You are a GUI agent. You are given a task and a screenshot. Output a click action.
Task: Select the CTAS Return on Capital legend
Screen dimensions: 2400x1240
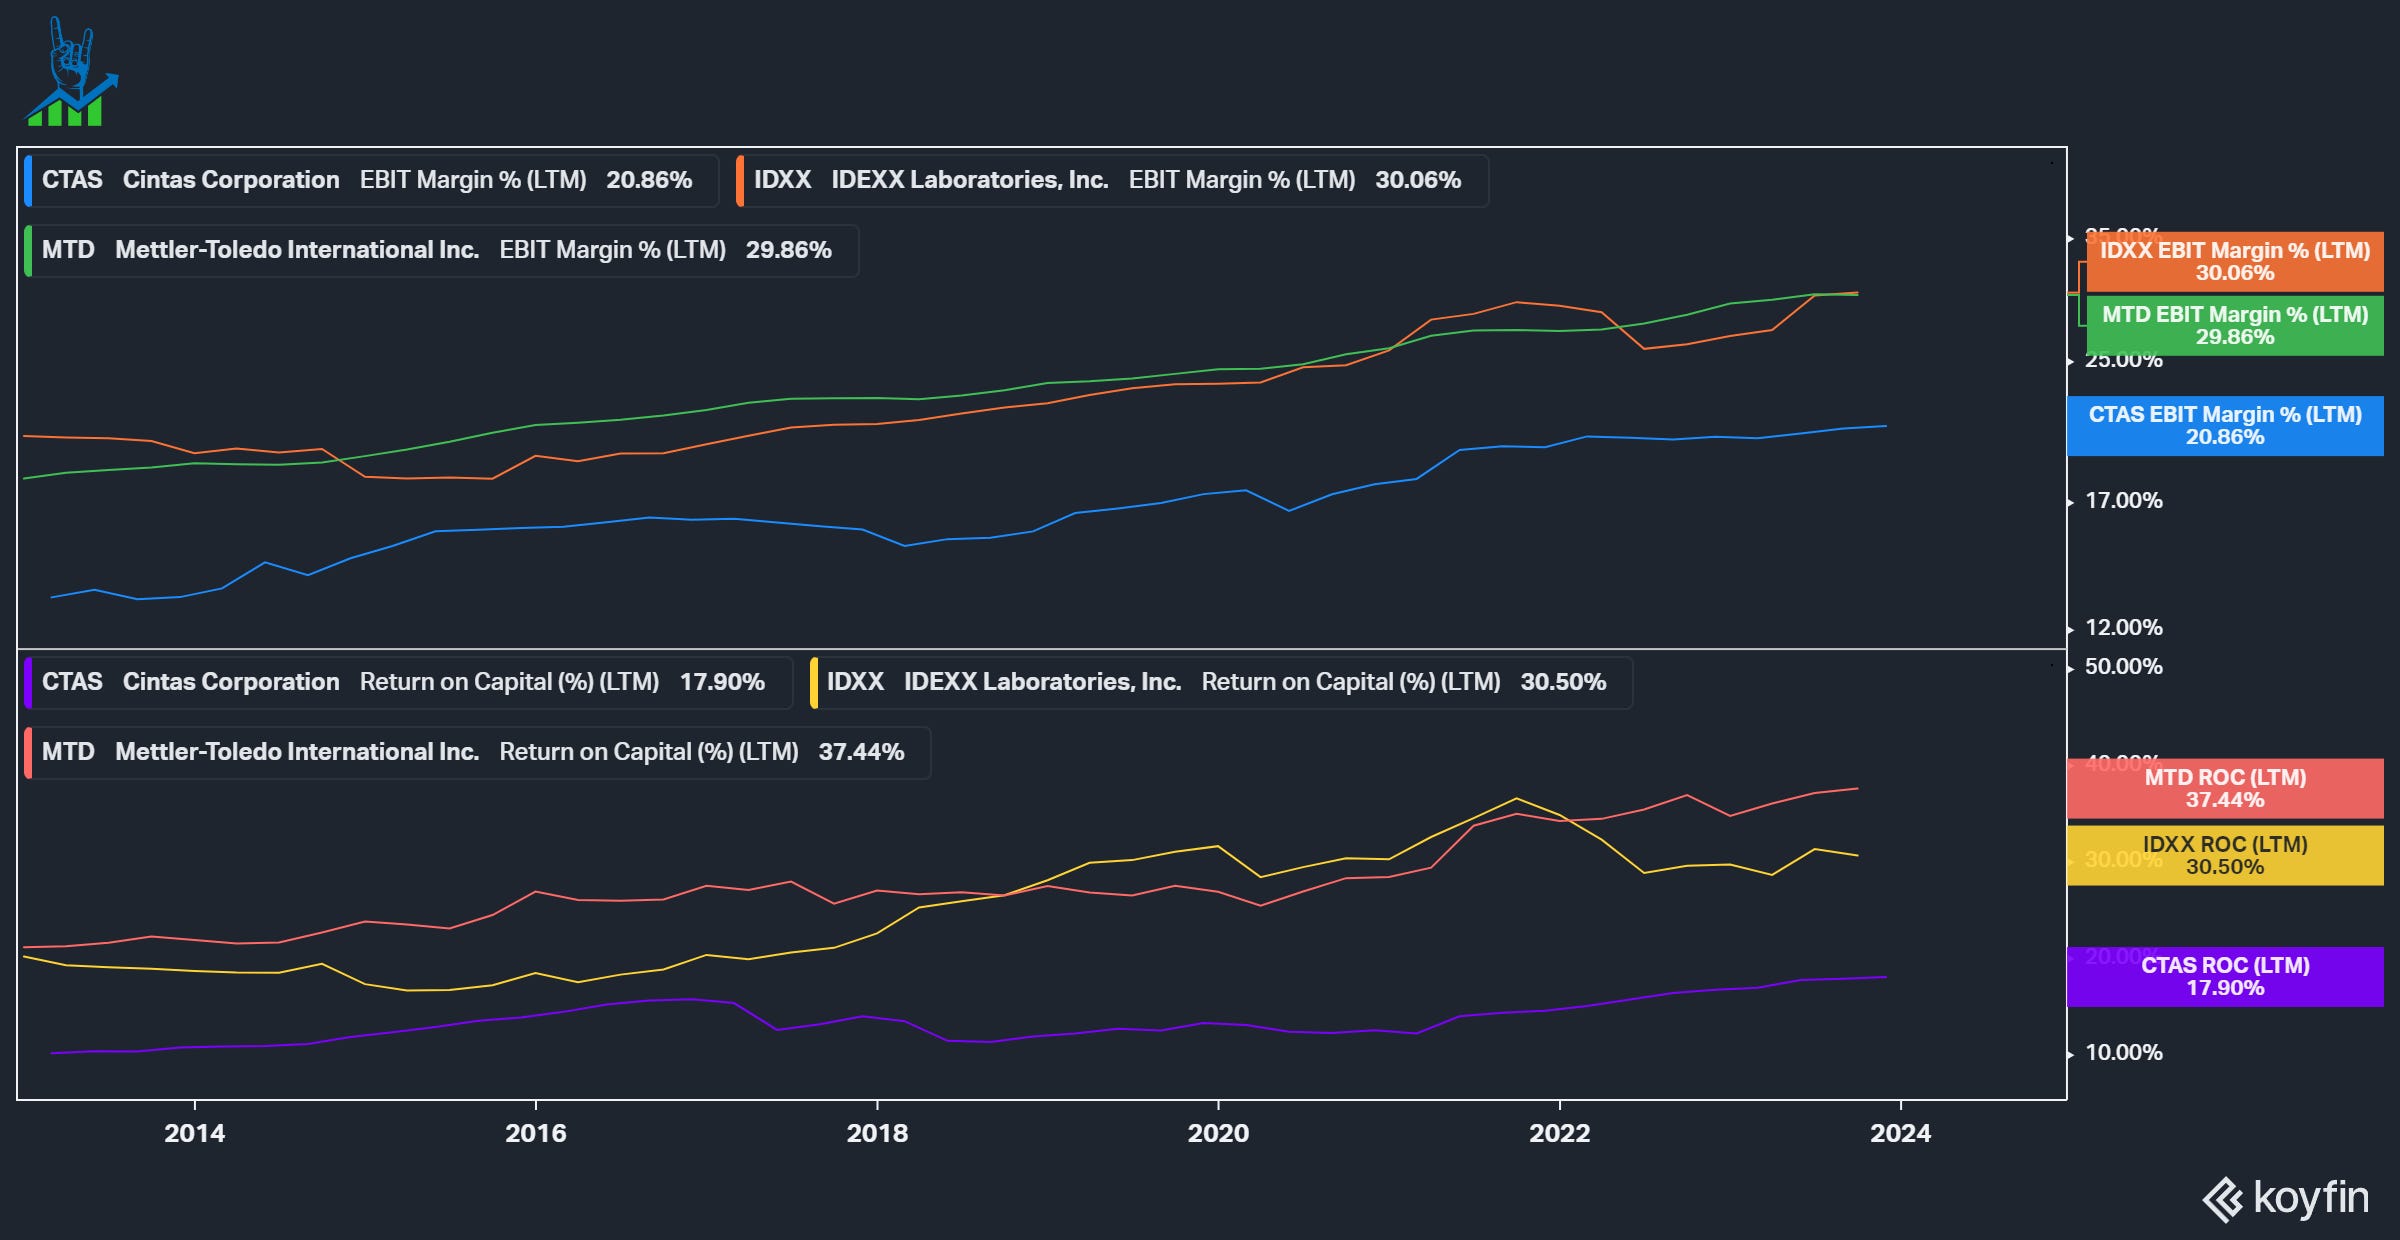408,683
